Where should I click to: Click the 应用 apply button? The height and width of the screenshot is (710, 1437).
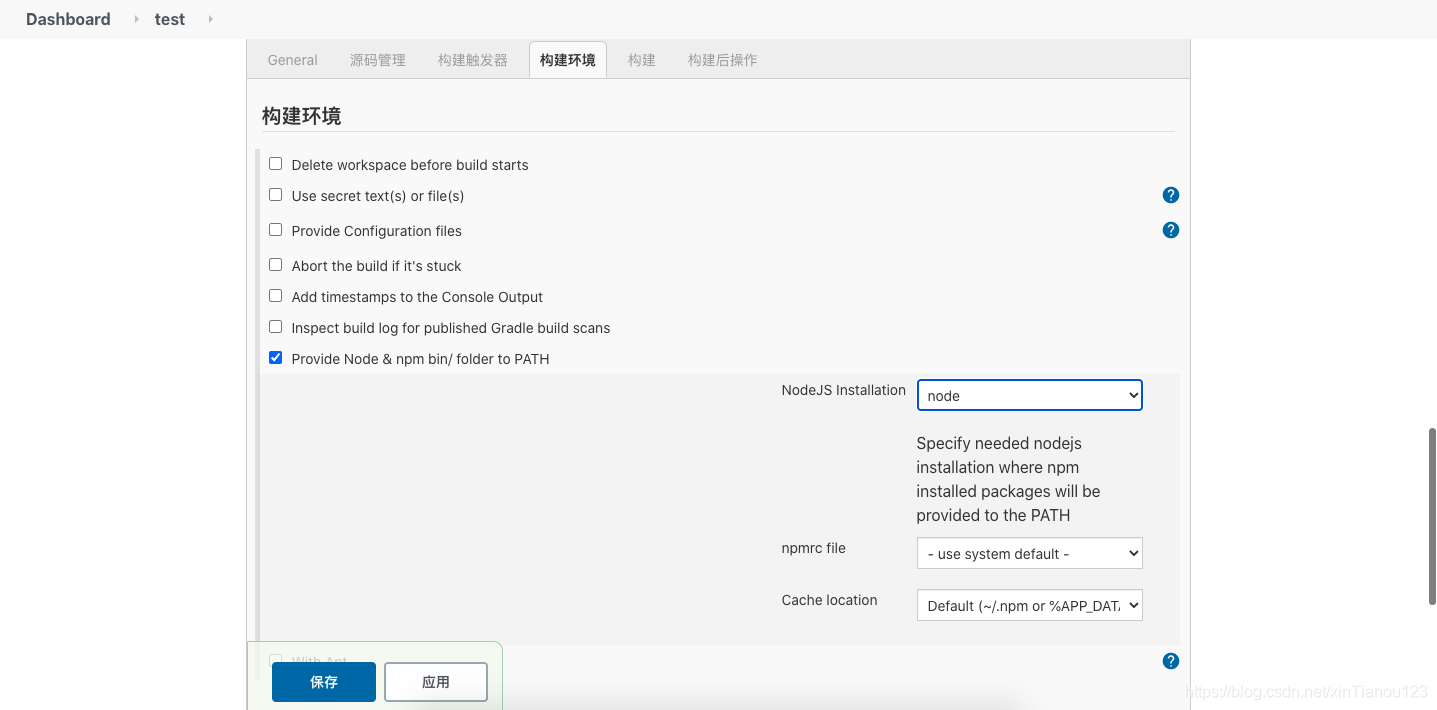pos(436,682)
